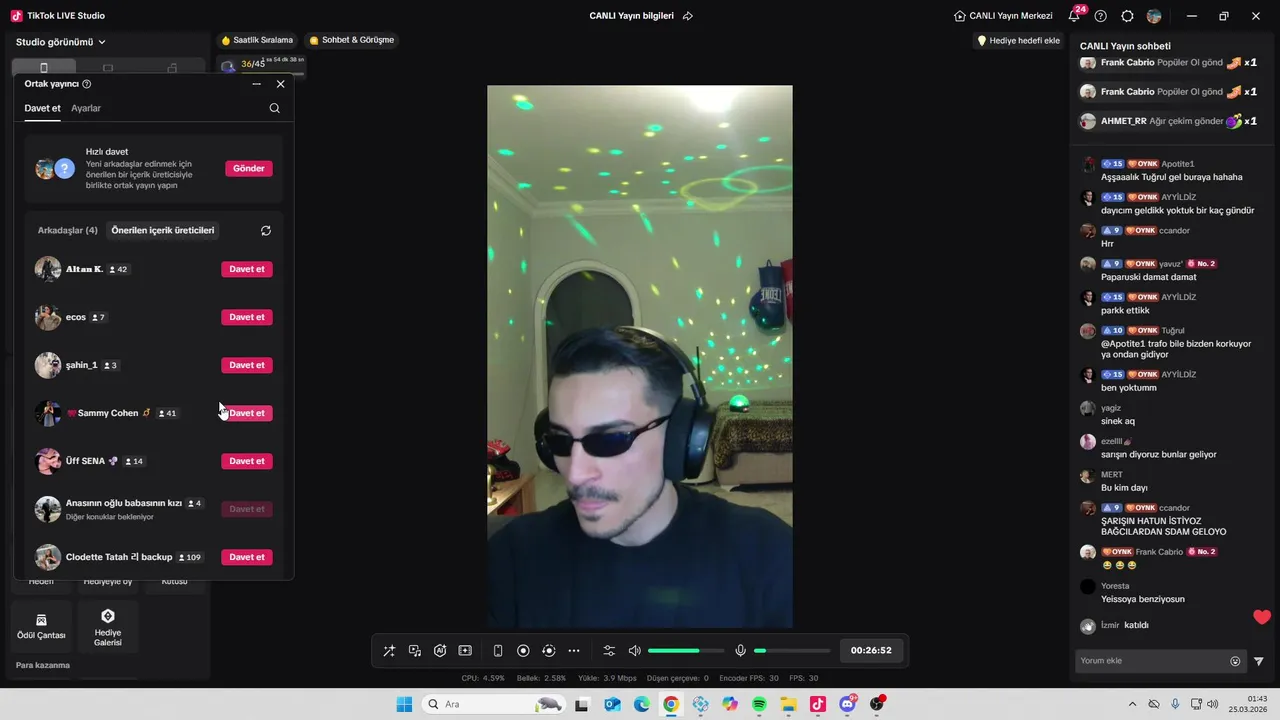Refresh the suggested creators list

pyautogui.click(x=266, y=230)
